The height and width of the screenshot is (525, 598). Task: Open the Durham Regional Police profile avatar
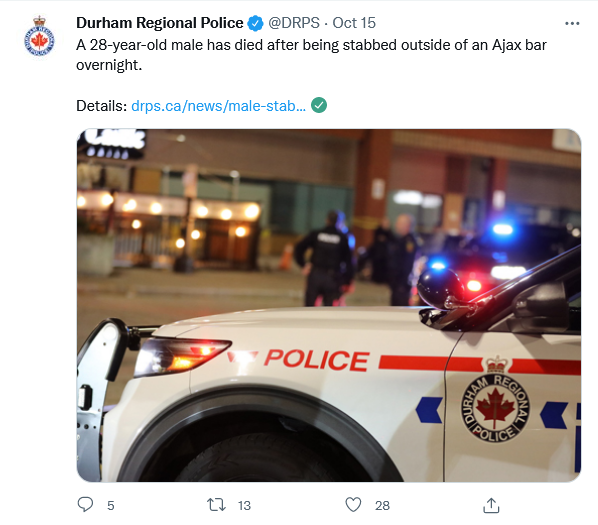(39, 36)
